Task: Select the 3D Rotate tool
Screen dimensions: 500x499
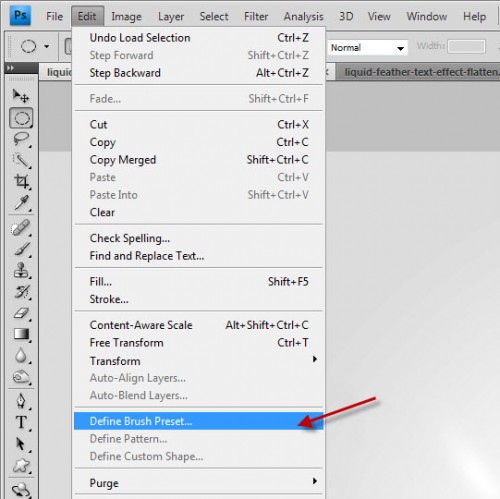Action: pyautogui.click(x=21, y=490)
